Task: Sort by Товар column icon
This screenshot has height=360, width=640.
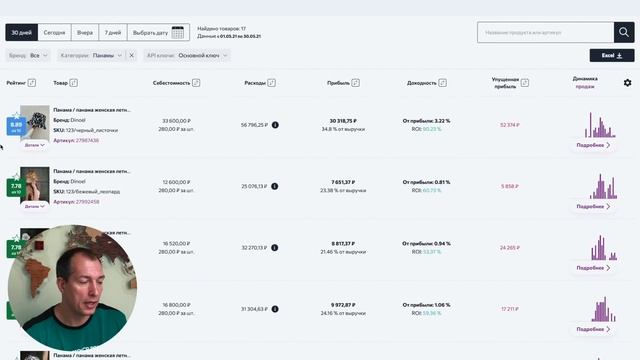Action: coord(73,83)
